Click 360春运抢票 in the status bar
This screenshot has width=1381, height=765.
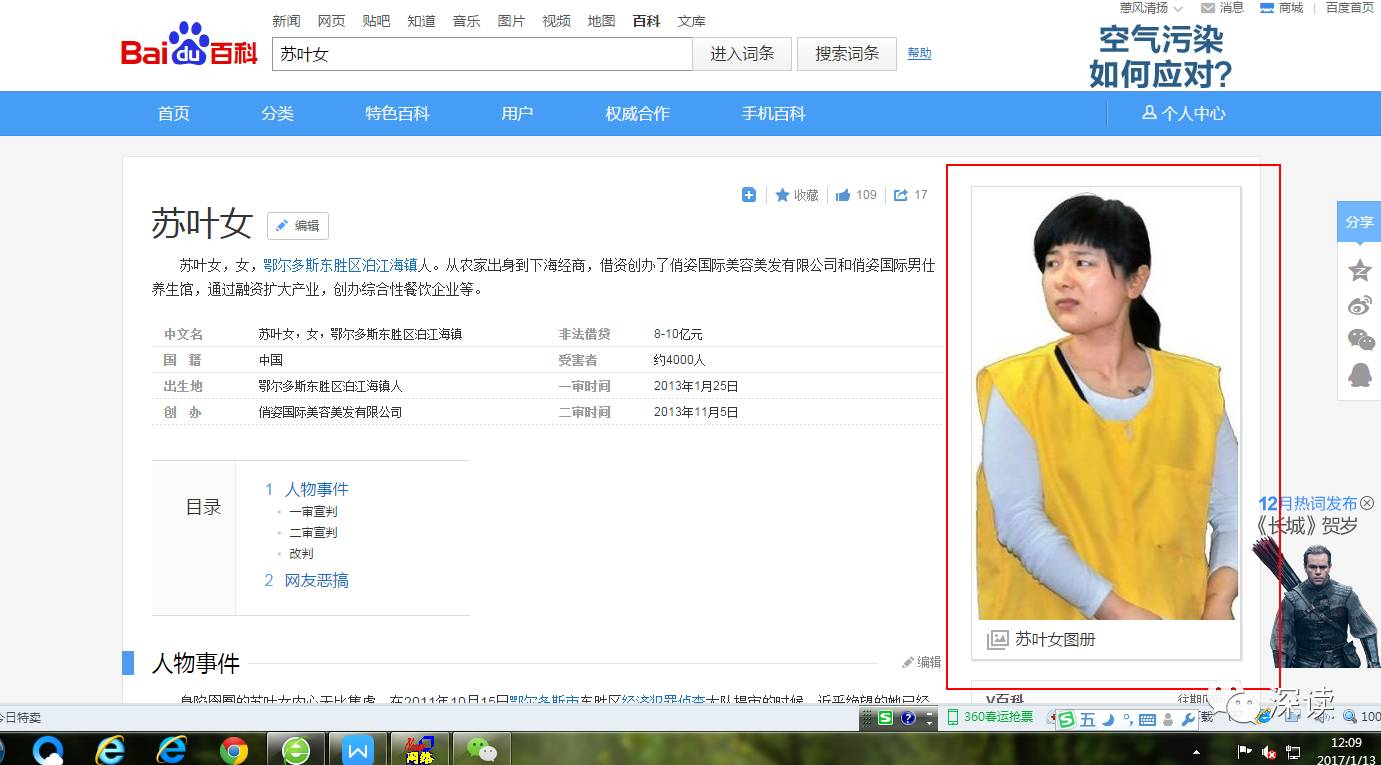[990, 717]
